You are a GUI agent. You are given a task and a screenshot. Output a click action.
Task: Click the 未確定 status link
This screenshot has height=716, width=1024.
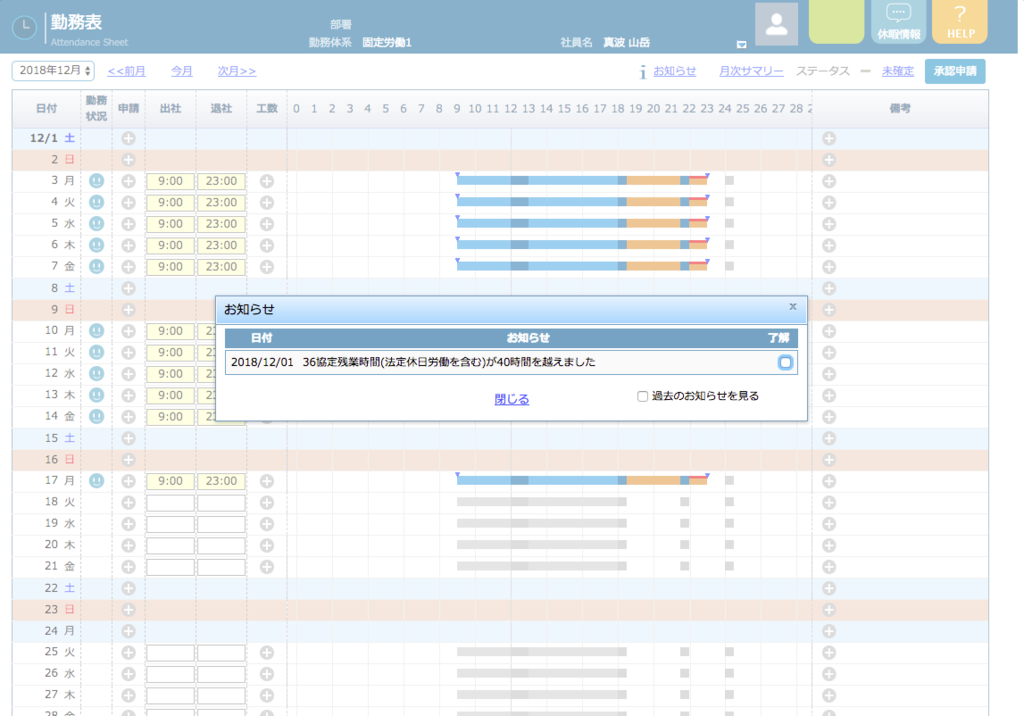tap(898, 71)
